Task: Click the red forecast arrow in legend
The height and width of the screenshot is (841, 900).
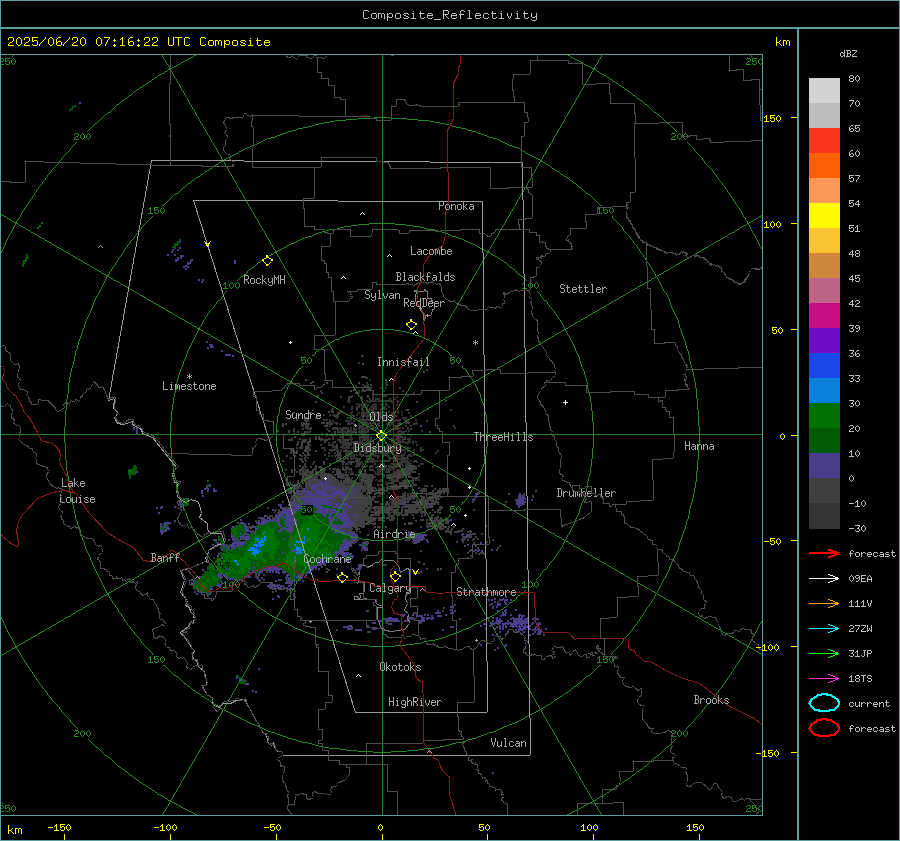Action: tap(824, 553)
